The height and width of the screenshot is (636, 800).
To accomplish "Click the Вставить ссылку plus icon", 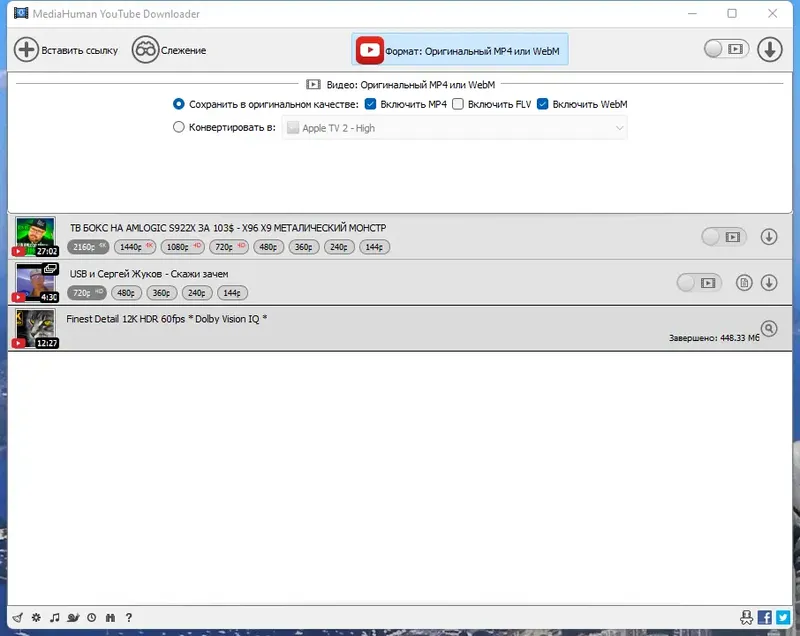I will click(x=26, y=50).
